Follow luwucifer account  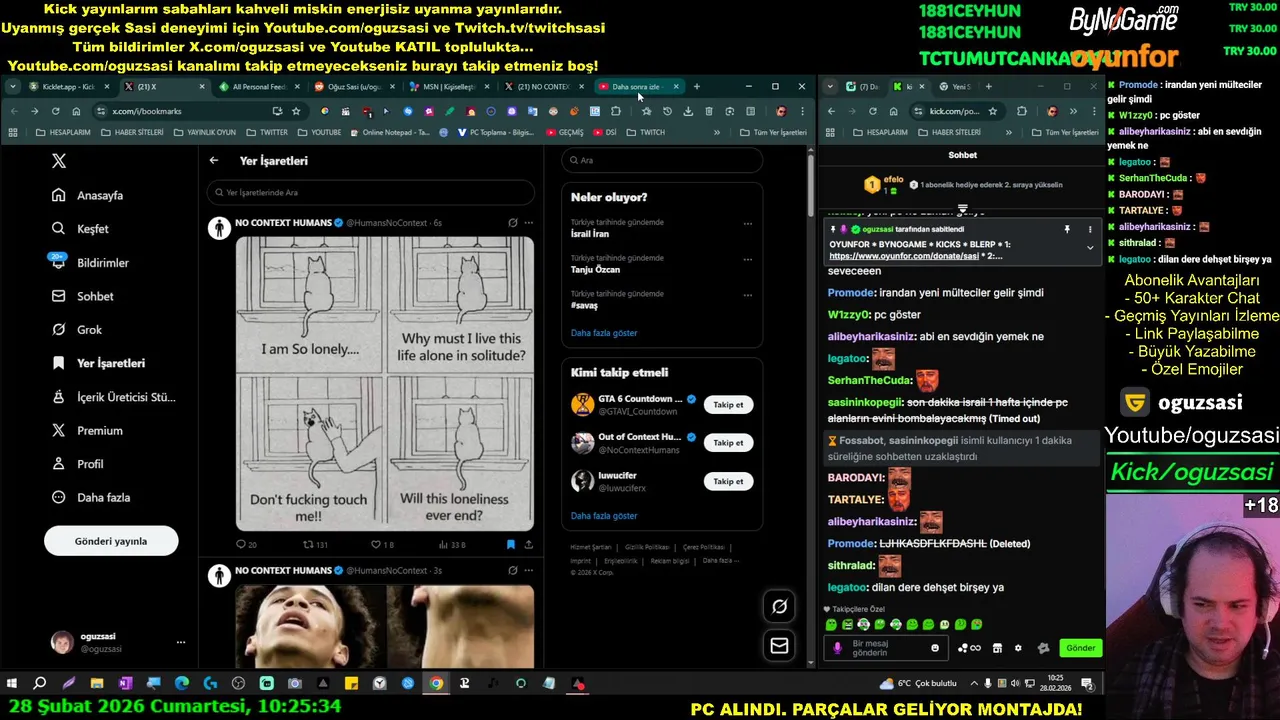click(729, 481)
